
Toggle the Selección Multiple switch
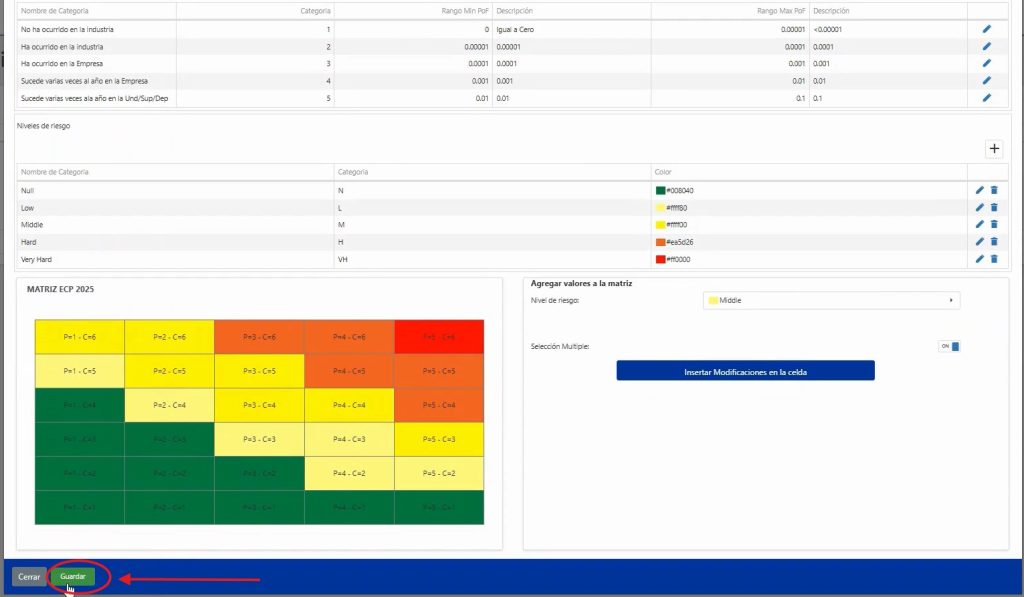pyautogui.click(x=949, y=347)
